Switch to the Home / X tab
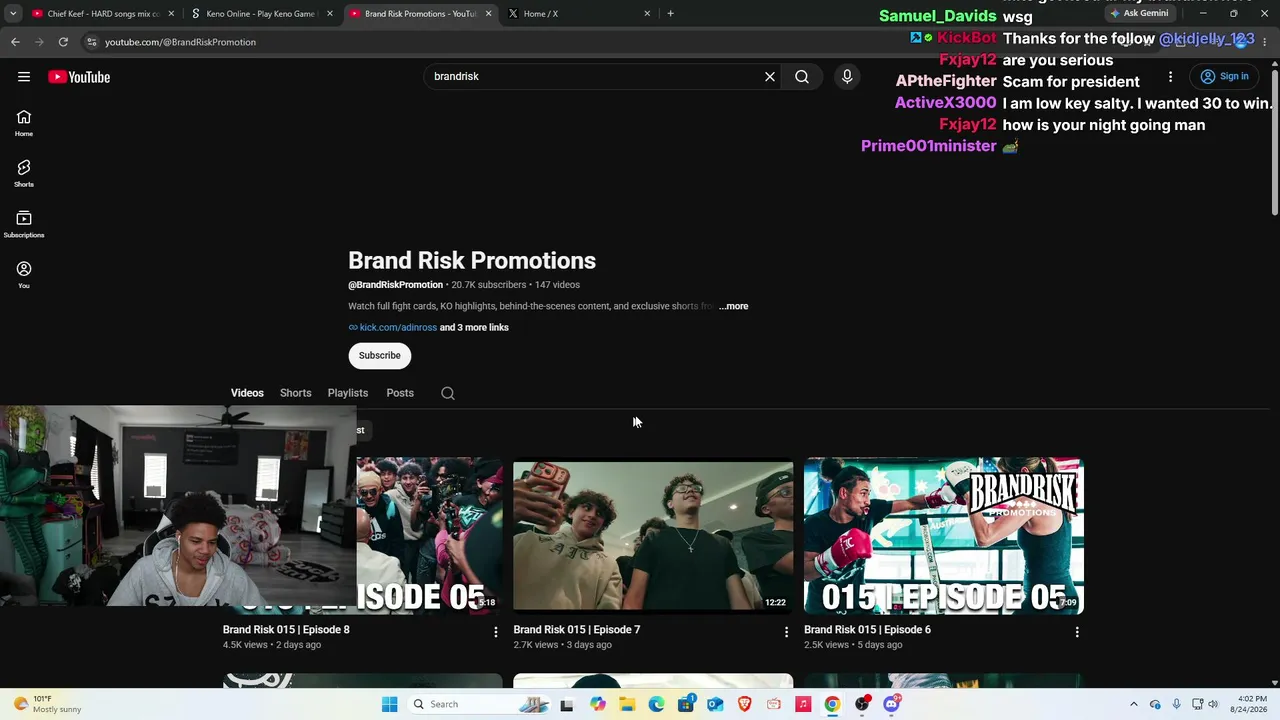The width and height of the screenshot is (1280, 720). [x=578, y=14]
